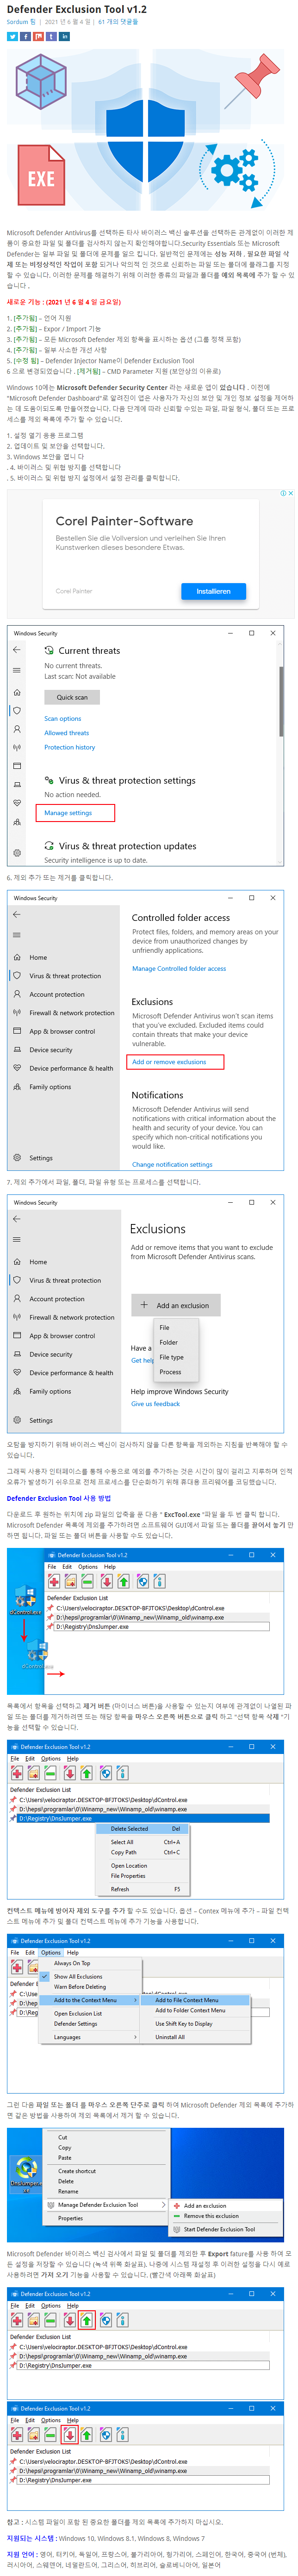
Task: Click the Firewall wireless icon in the Current threats sidebar
Action: [x=17, y=747]
